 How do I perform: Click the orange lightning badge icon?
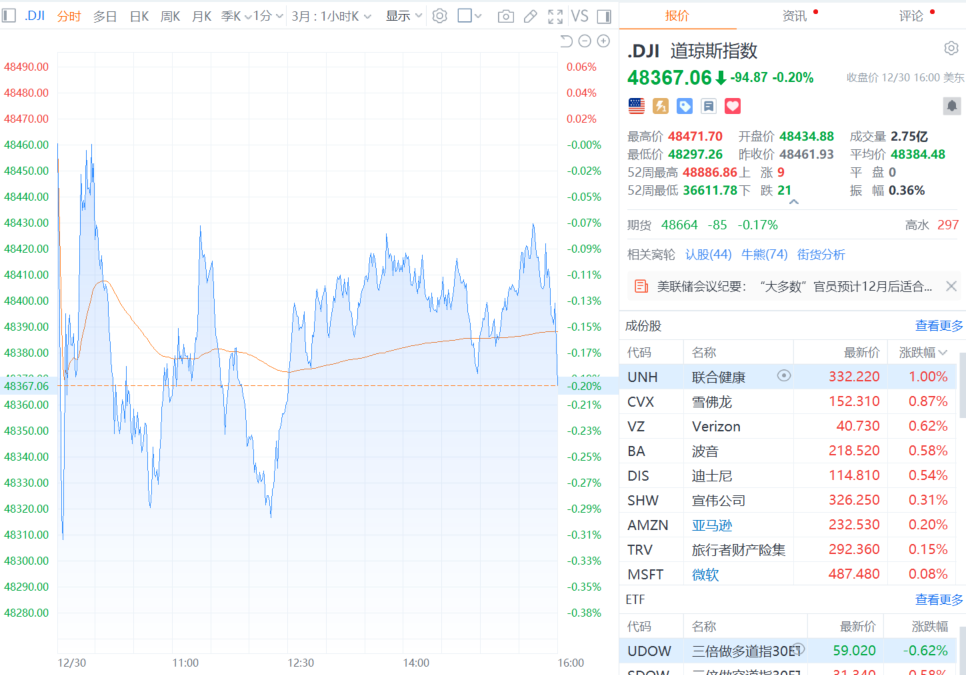(x=660, y=106)
